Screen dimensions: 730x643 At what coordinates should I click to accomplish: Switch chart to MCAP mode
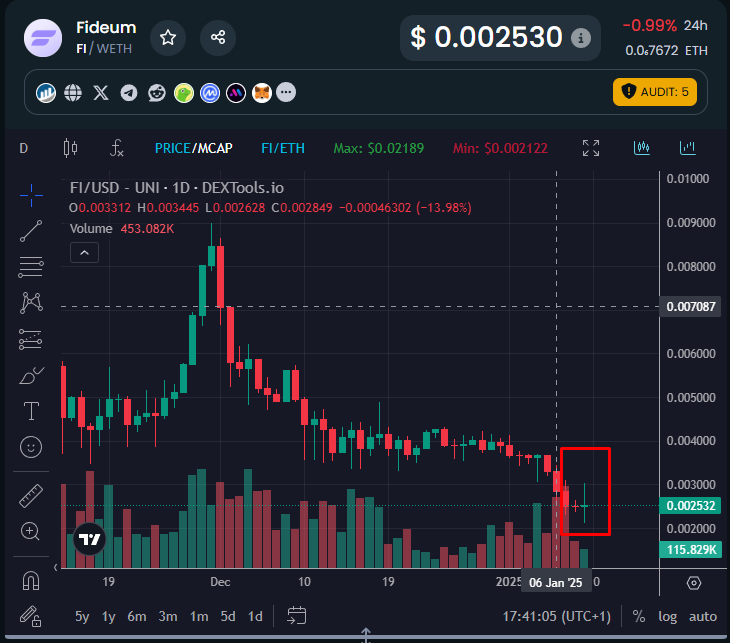coord(215,148)
